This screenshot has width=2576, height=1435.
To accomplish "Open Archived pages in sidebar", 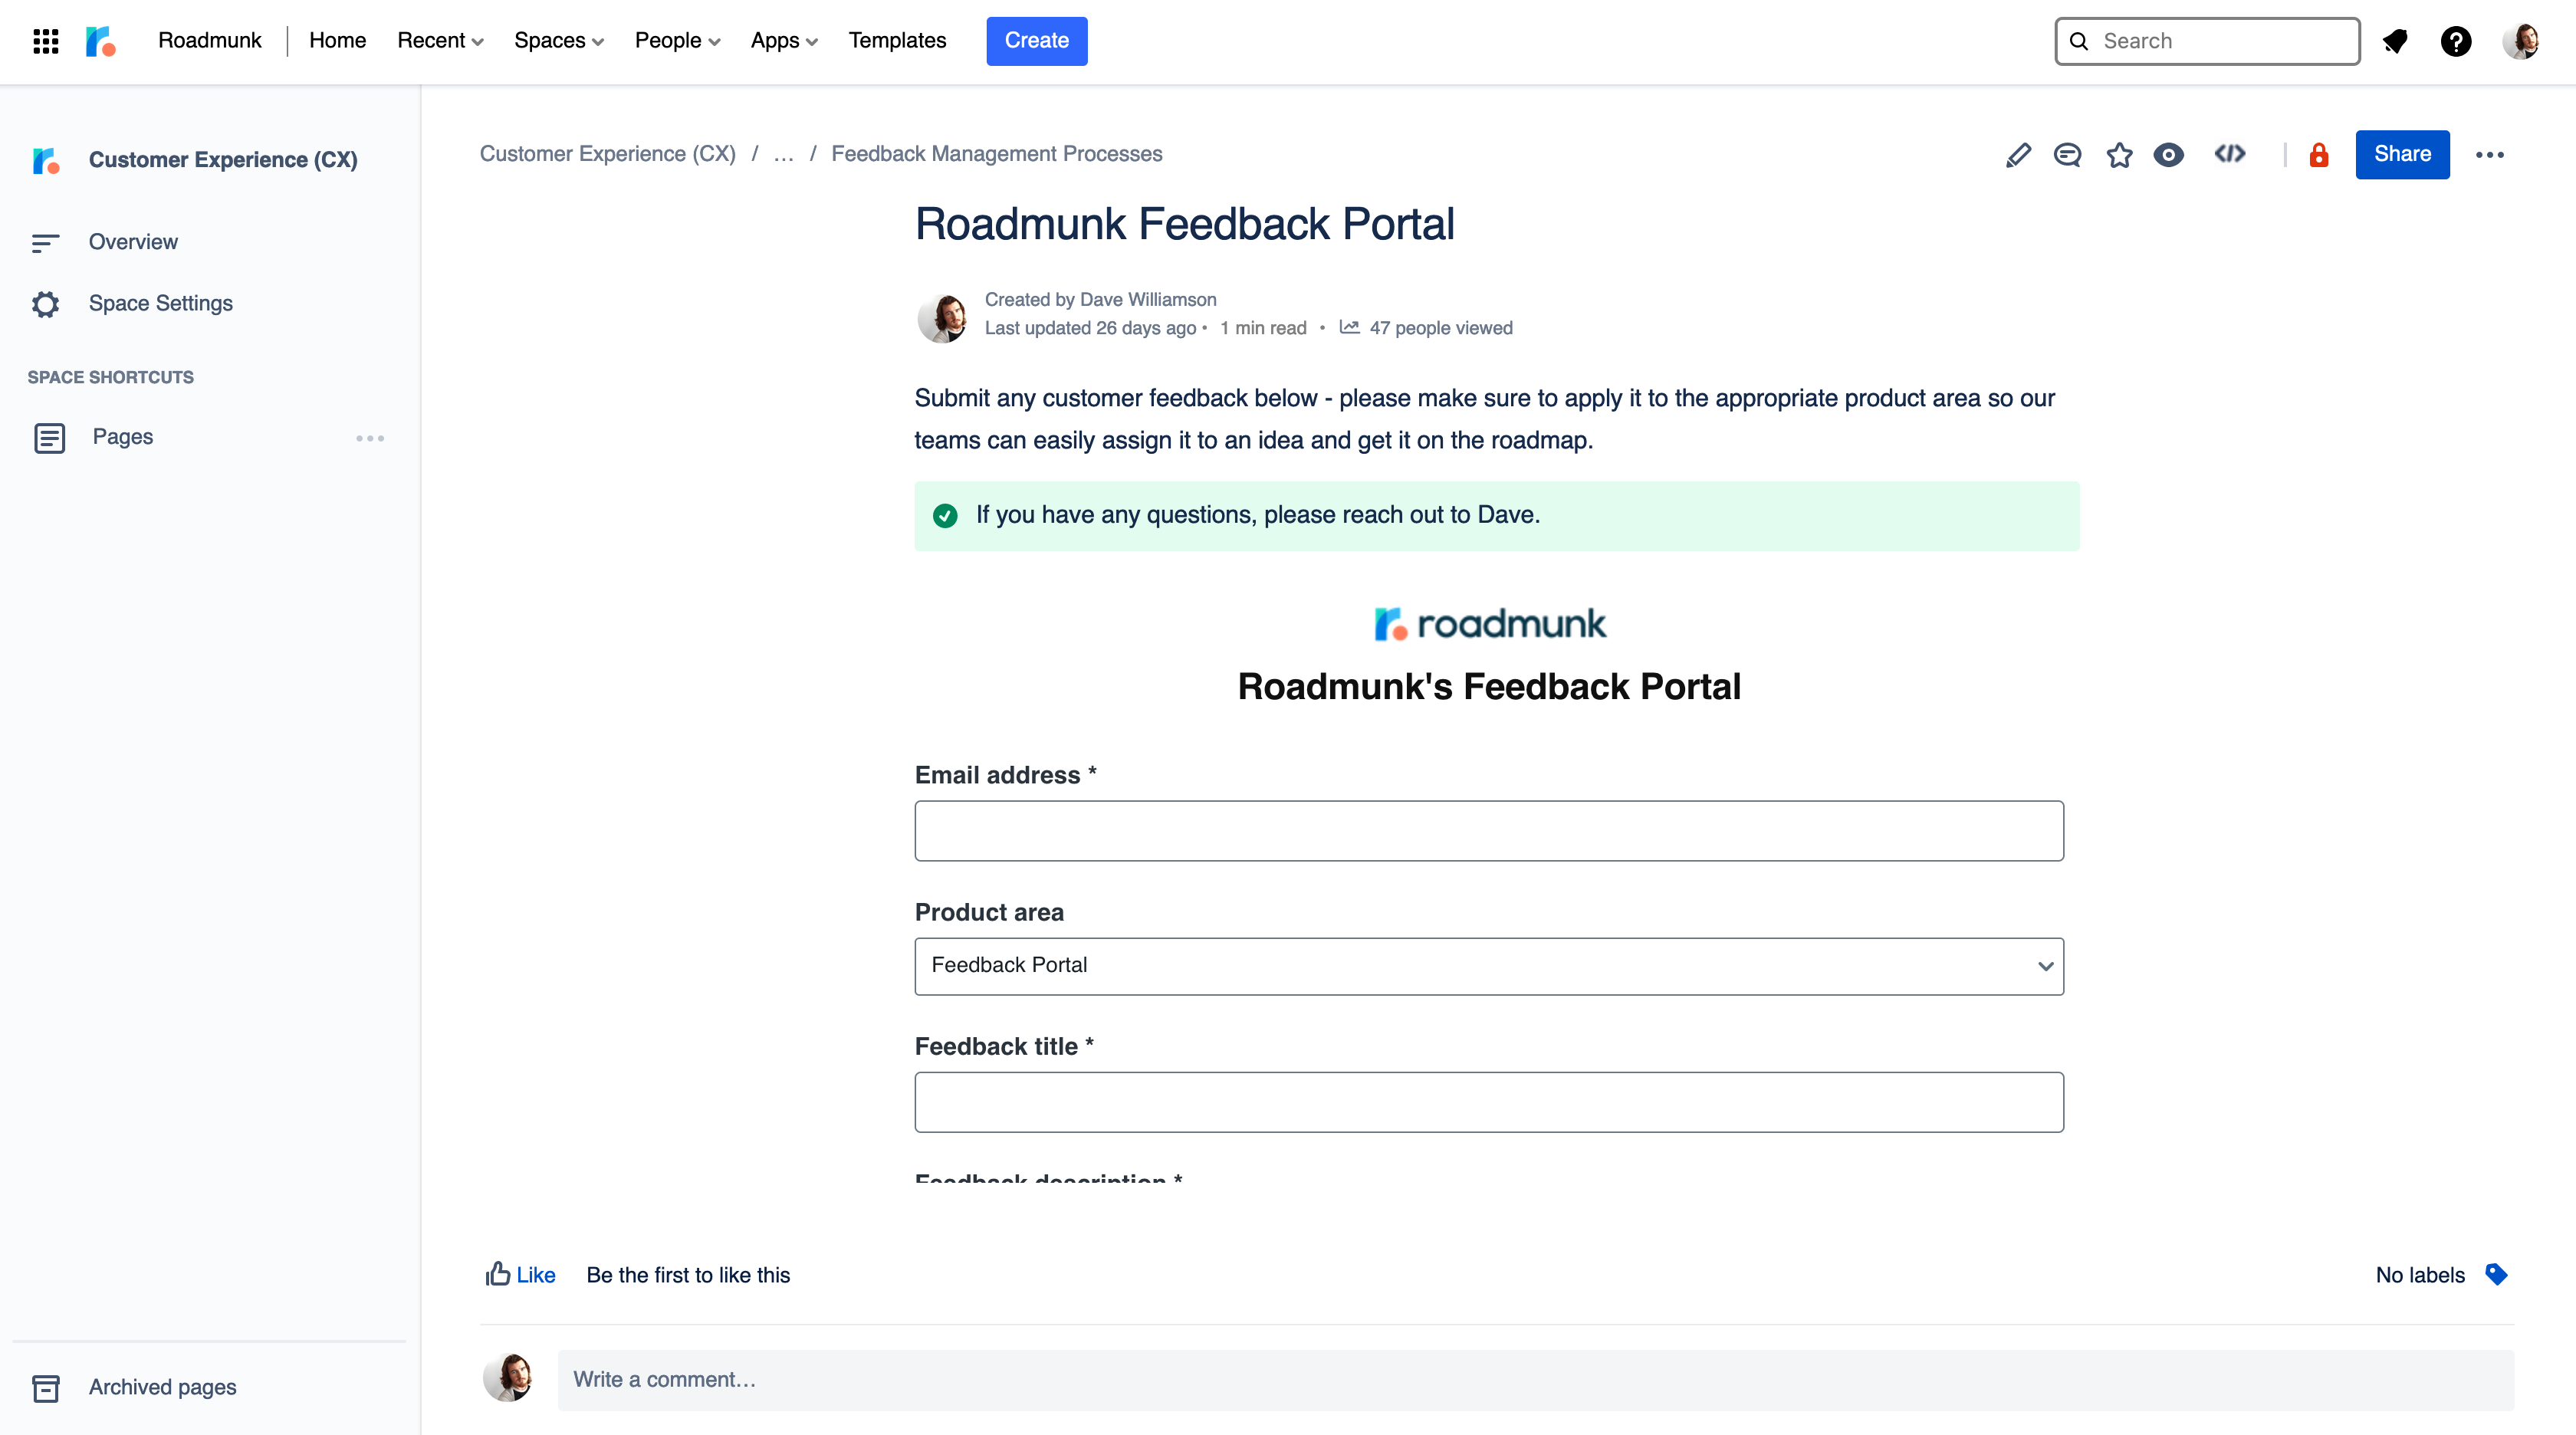I will pyautogui.click(x=162, y=1387).
